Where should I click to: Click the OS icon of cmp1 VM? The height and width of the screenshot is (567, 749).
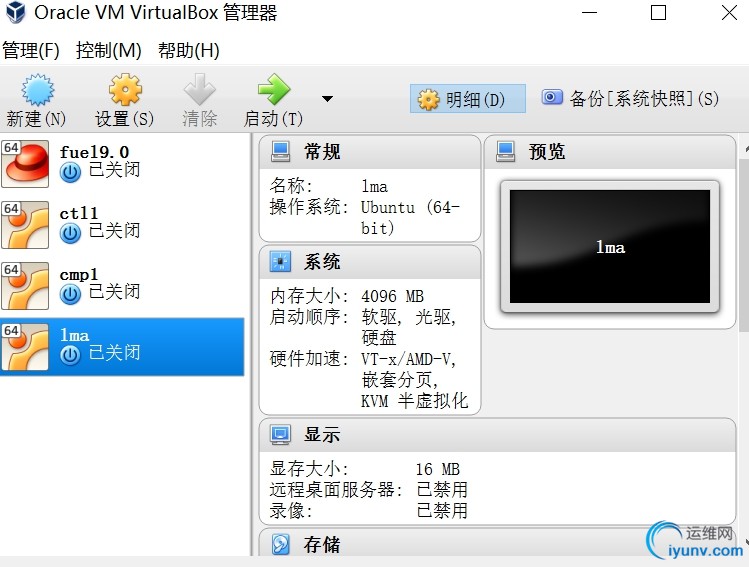coord(25,286)
